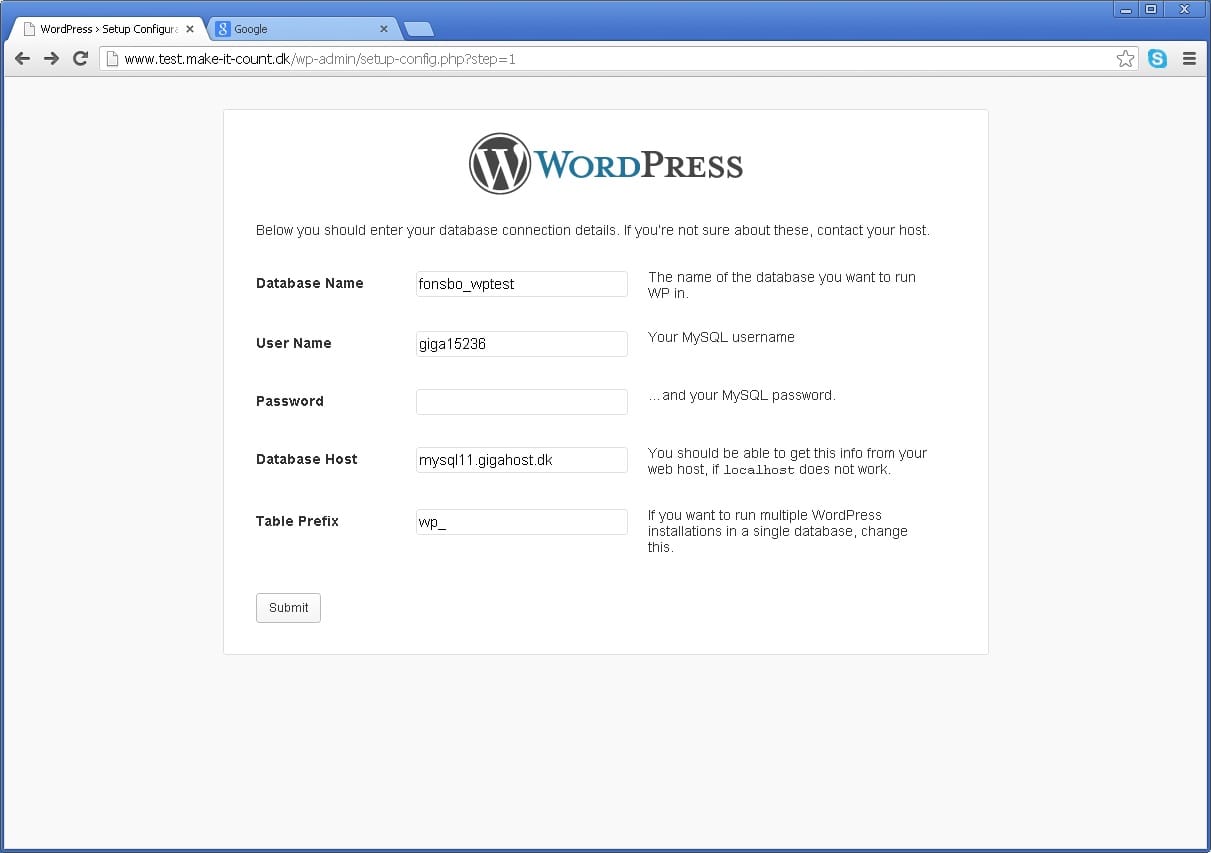This screenshot has height=853, width=1211.
Task: Click the browser Forward arrow
Action: (51, 59)
